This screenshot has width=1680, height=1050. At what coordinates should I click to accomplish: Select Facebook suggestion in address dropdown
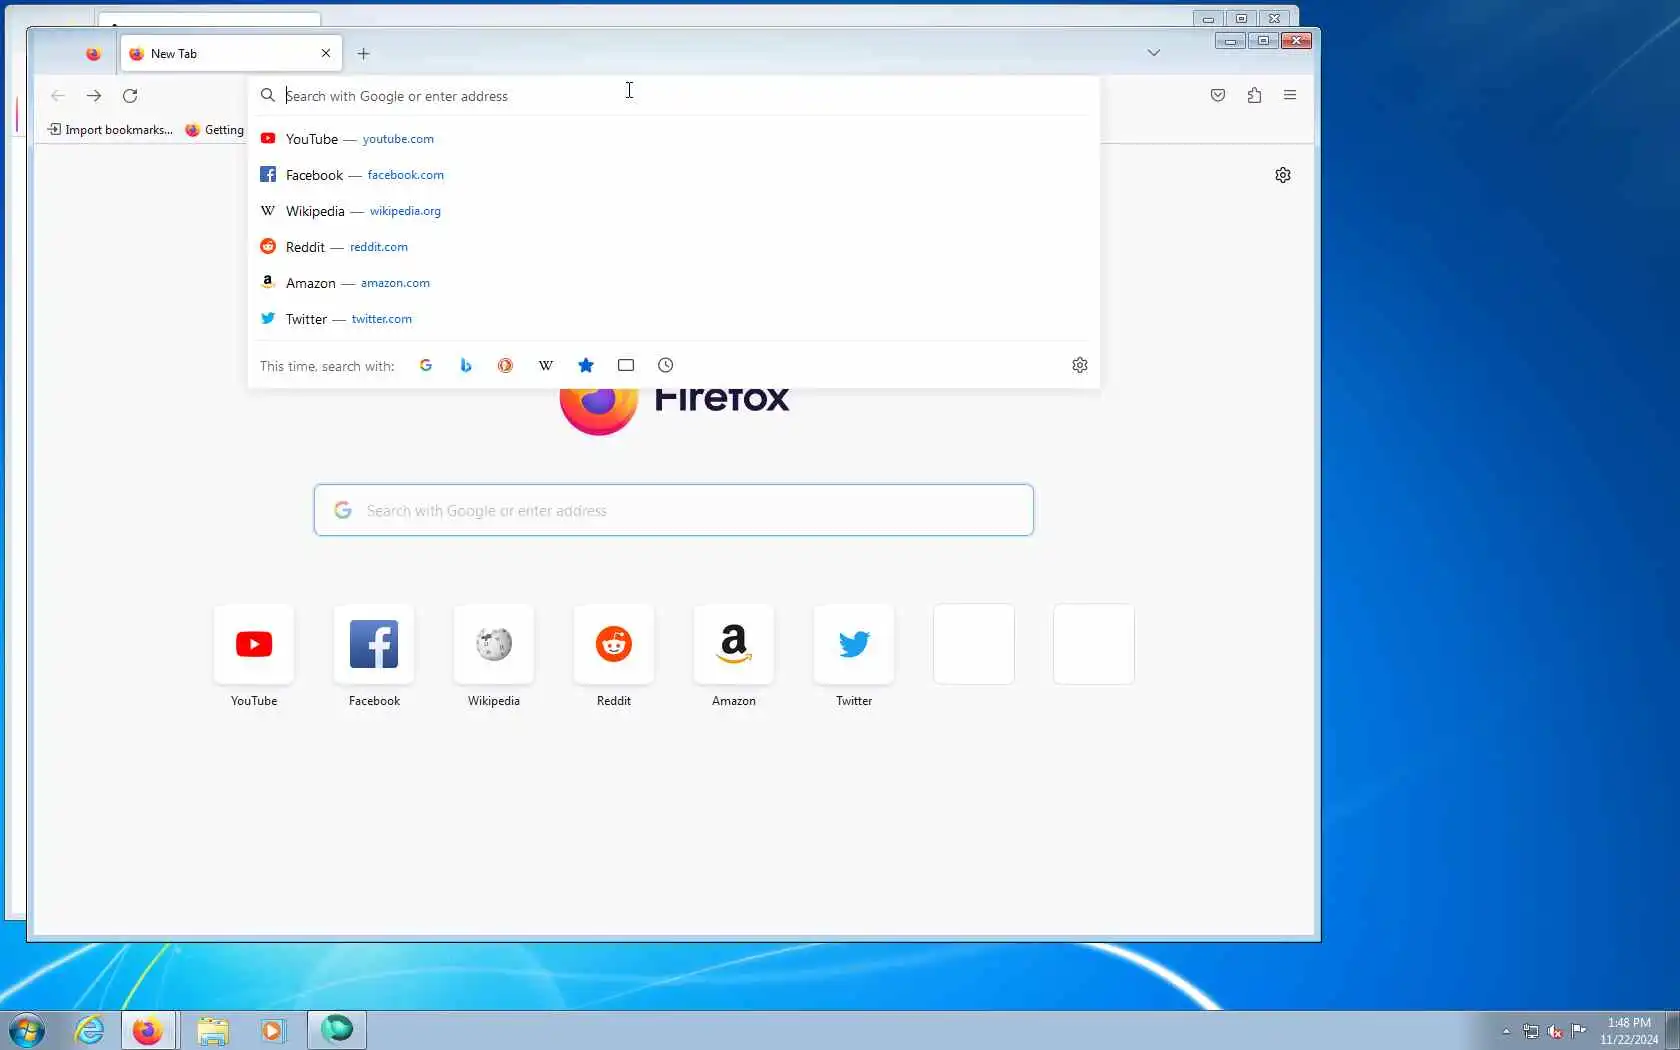[x=674, y=175]
